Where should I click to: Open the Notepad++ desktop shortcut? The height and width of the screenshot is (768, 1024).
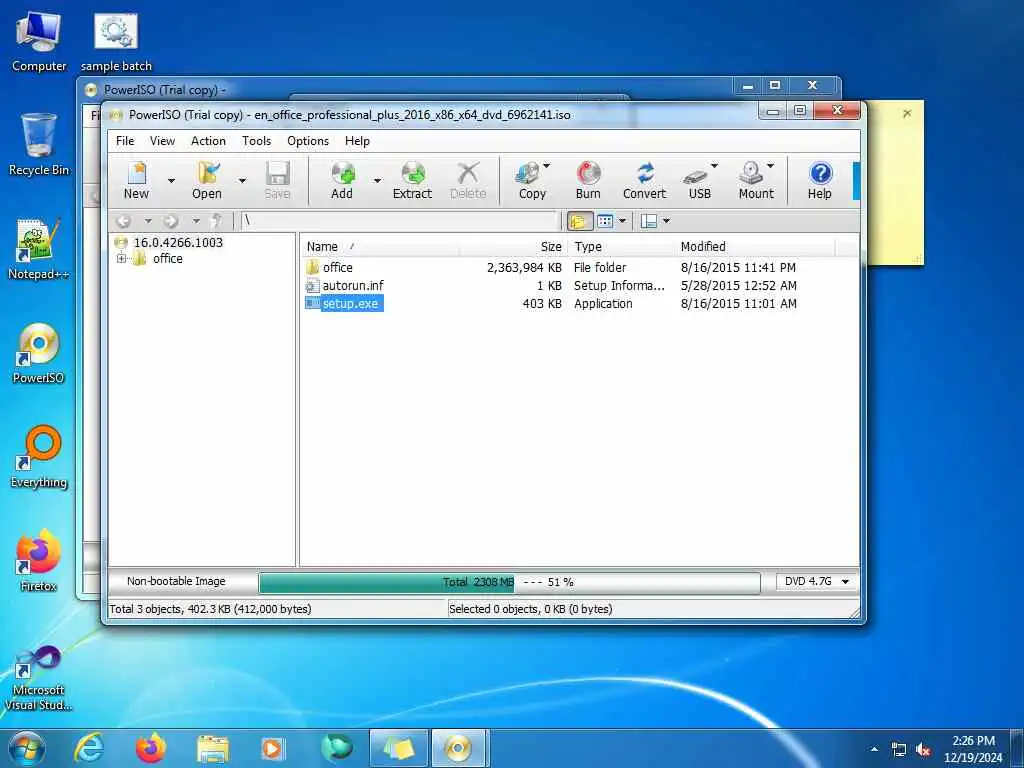(39, 249)
